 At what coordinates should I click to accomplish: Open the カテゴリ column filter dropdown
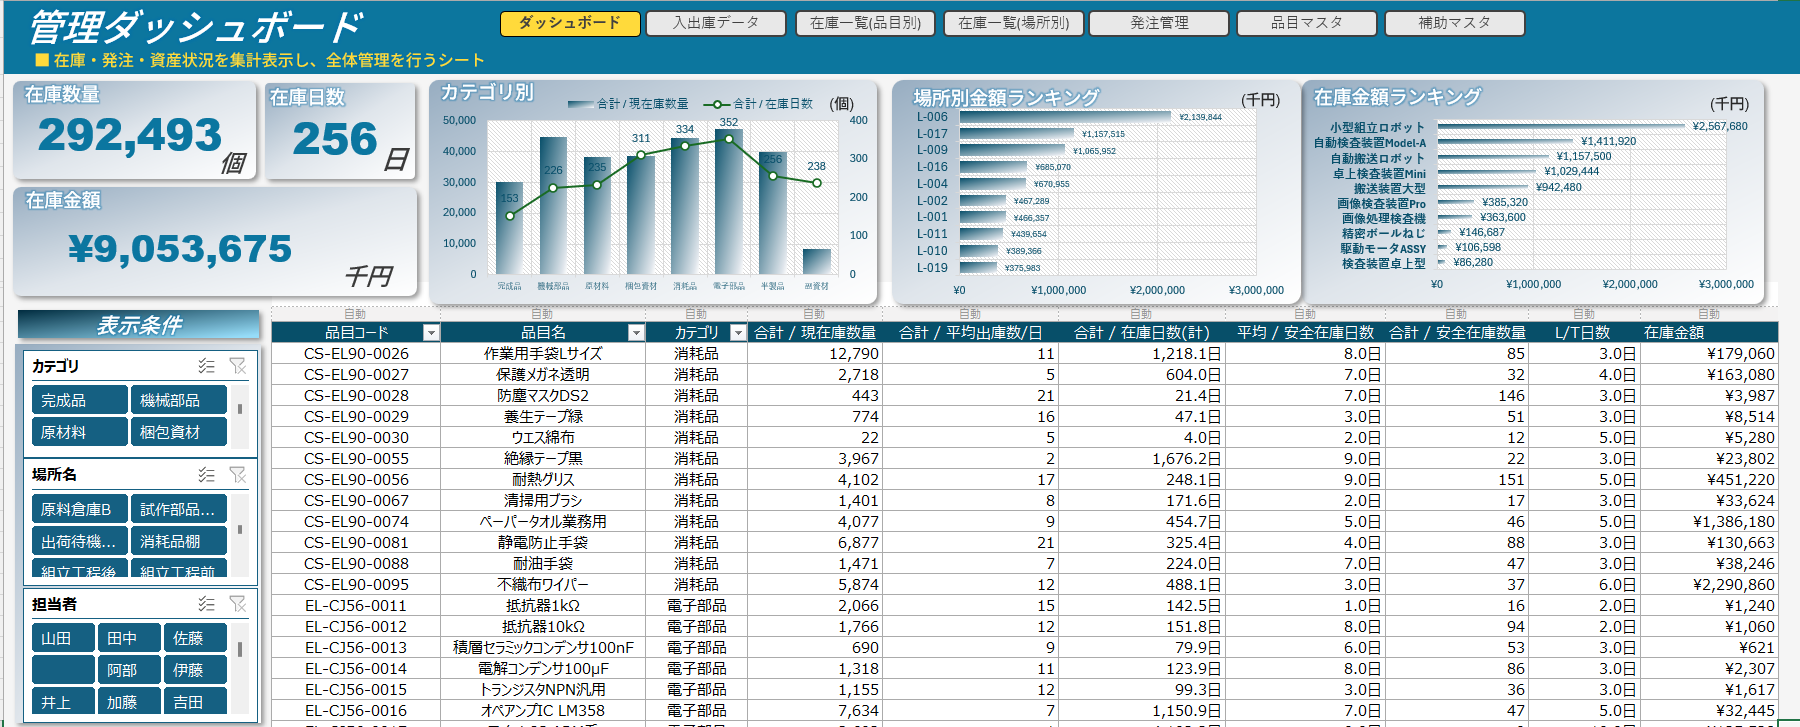click(738, 333)
